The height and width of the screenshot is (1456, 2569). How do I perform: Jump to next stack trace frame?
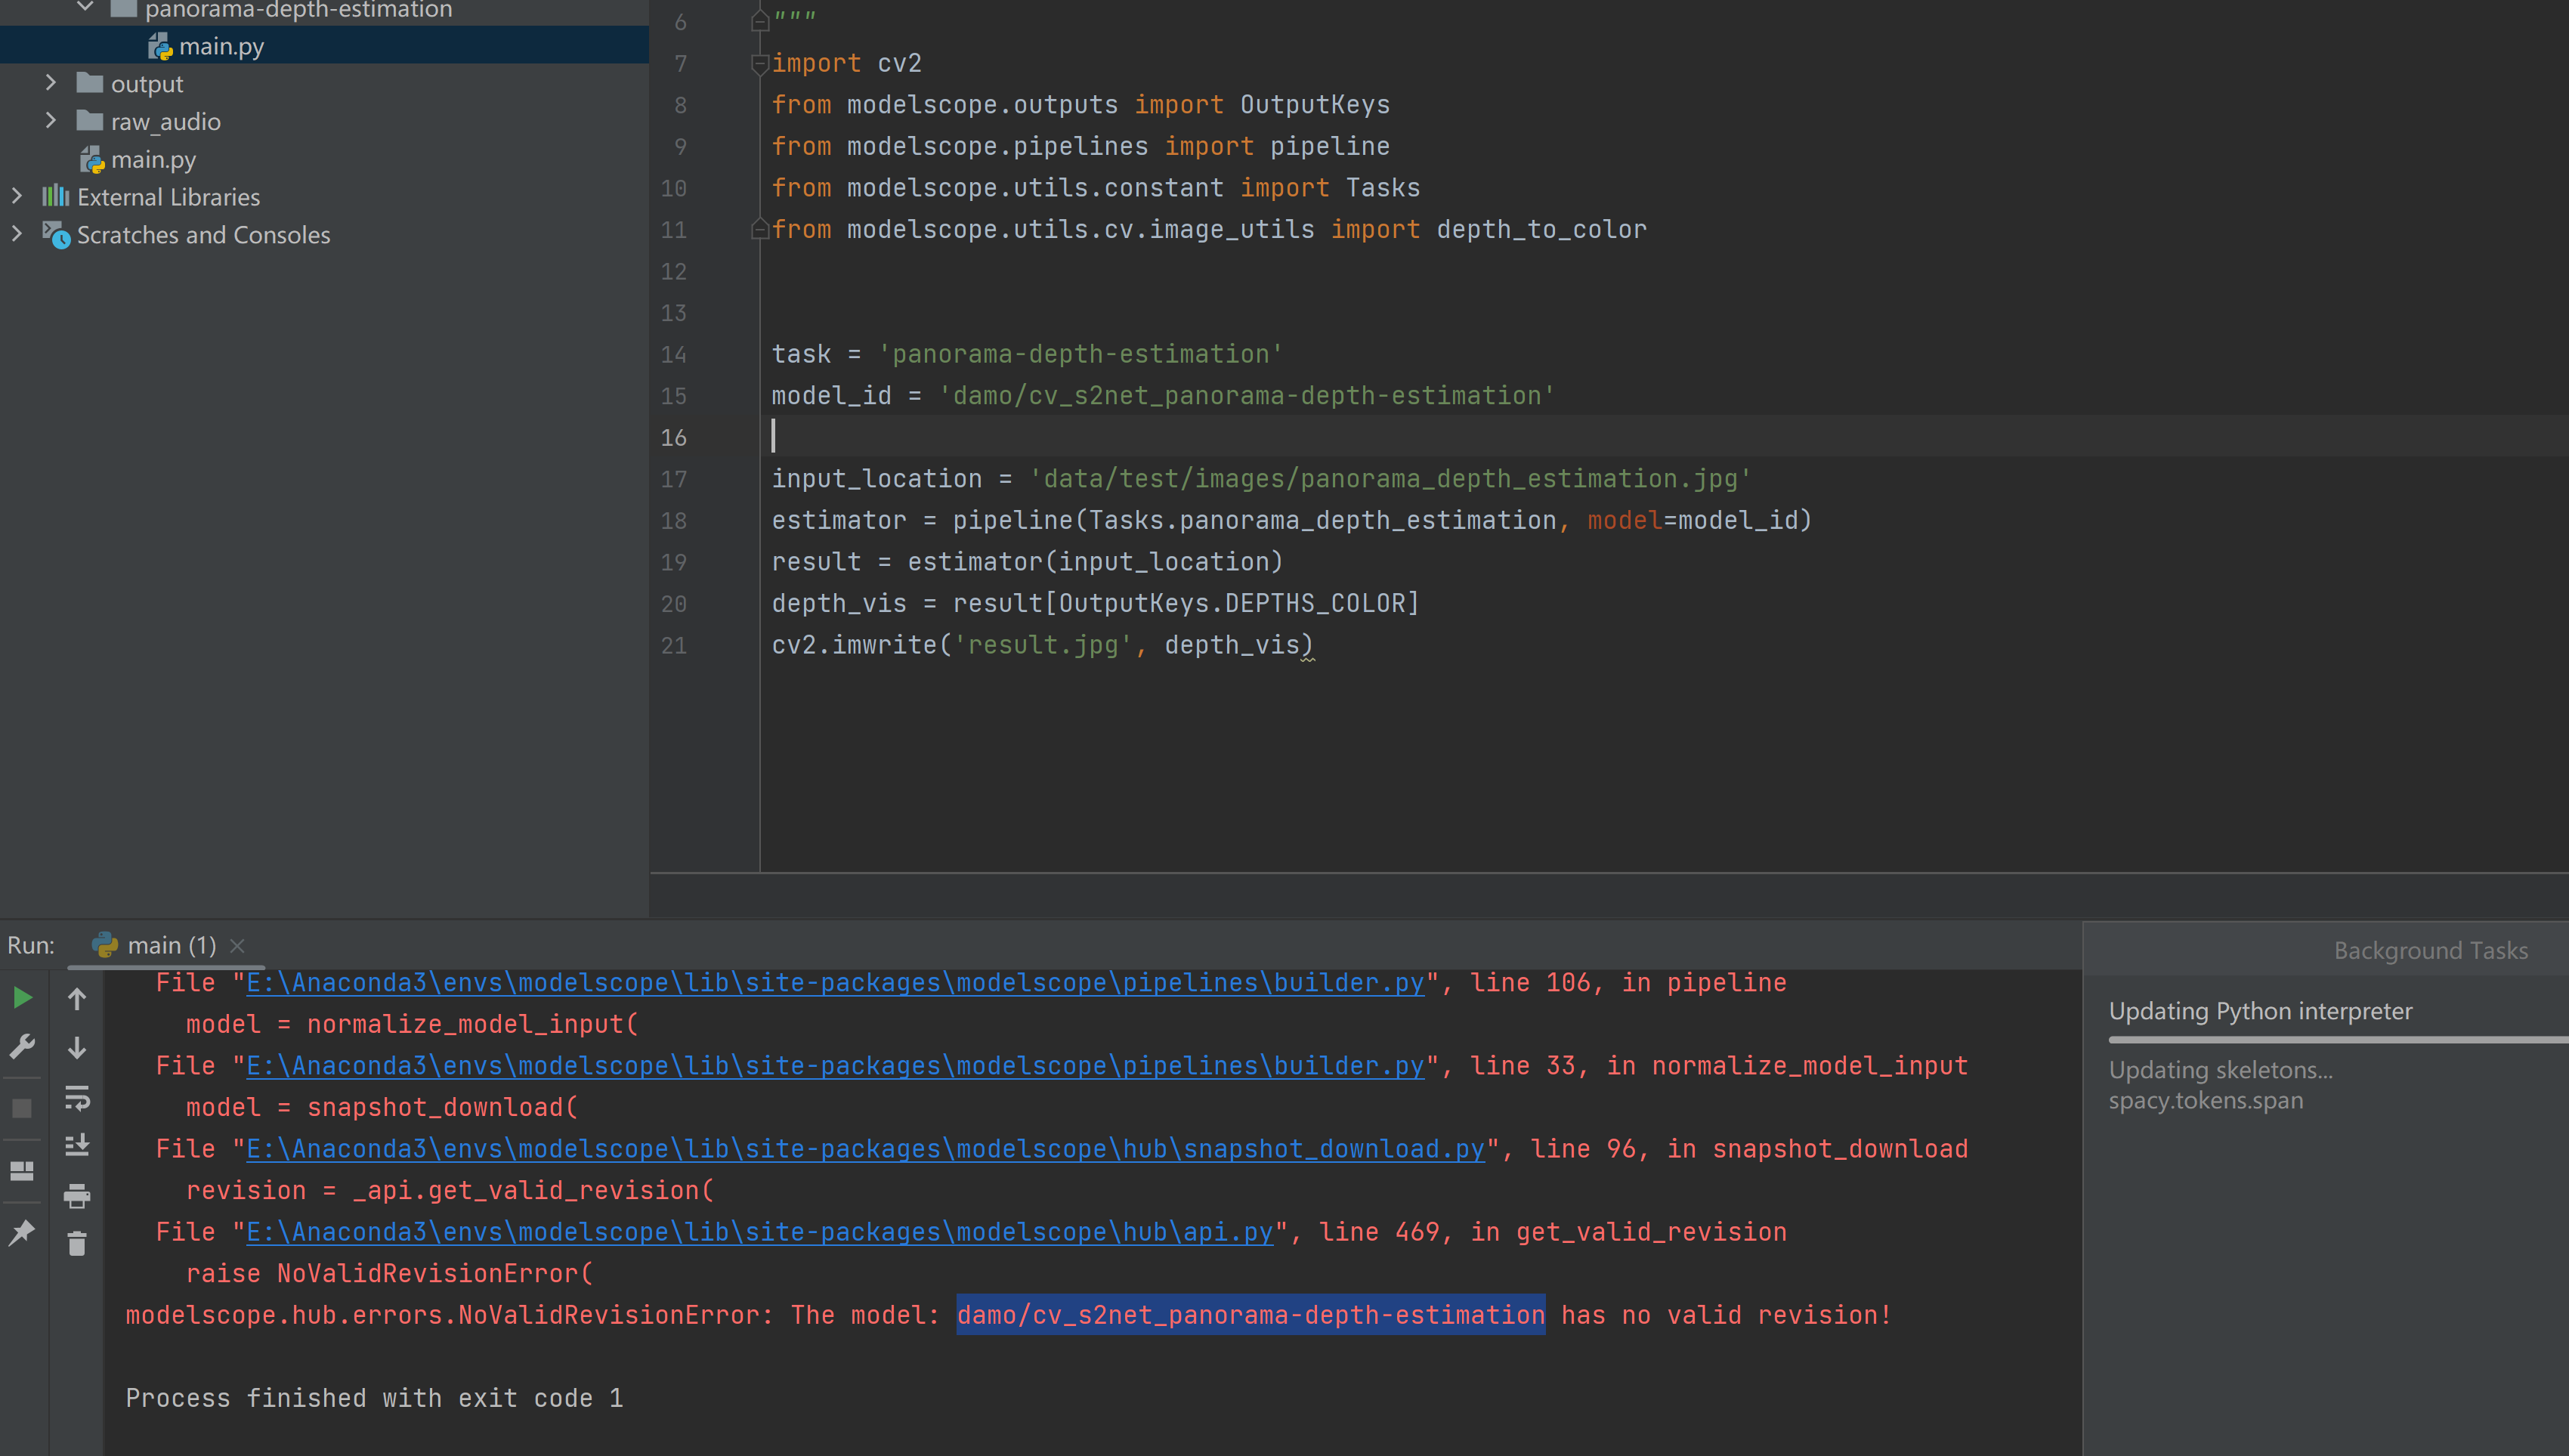pyautogui.click(x=77, y=1048)
